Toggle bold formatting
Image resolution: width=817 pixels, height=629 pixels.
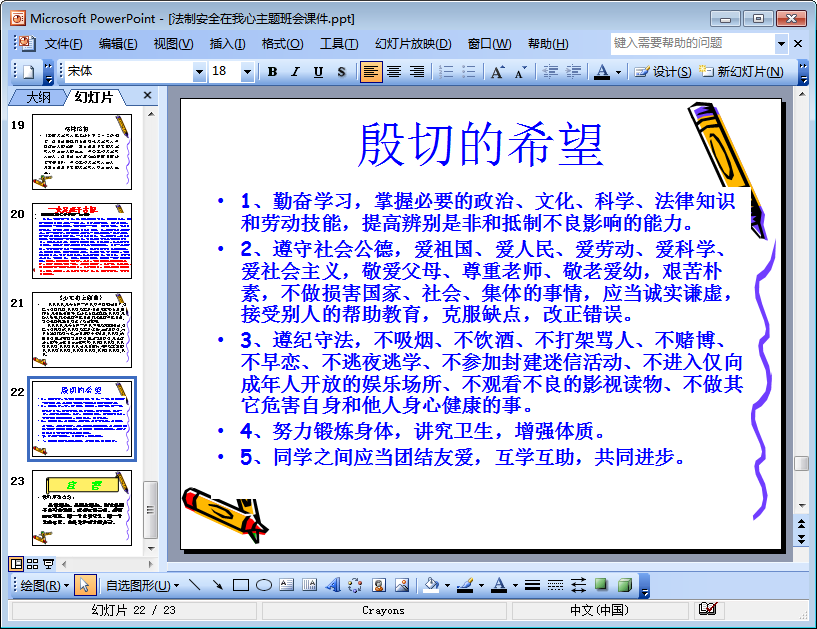272,71
